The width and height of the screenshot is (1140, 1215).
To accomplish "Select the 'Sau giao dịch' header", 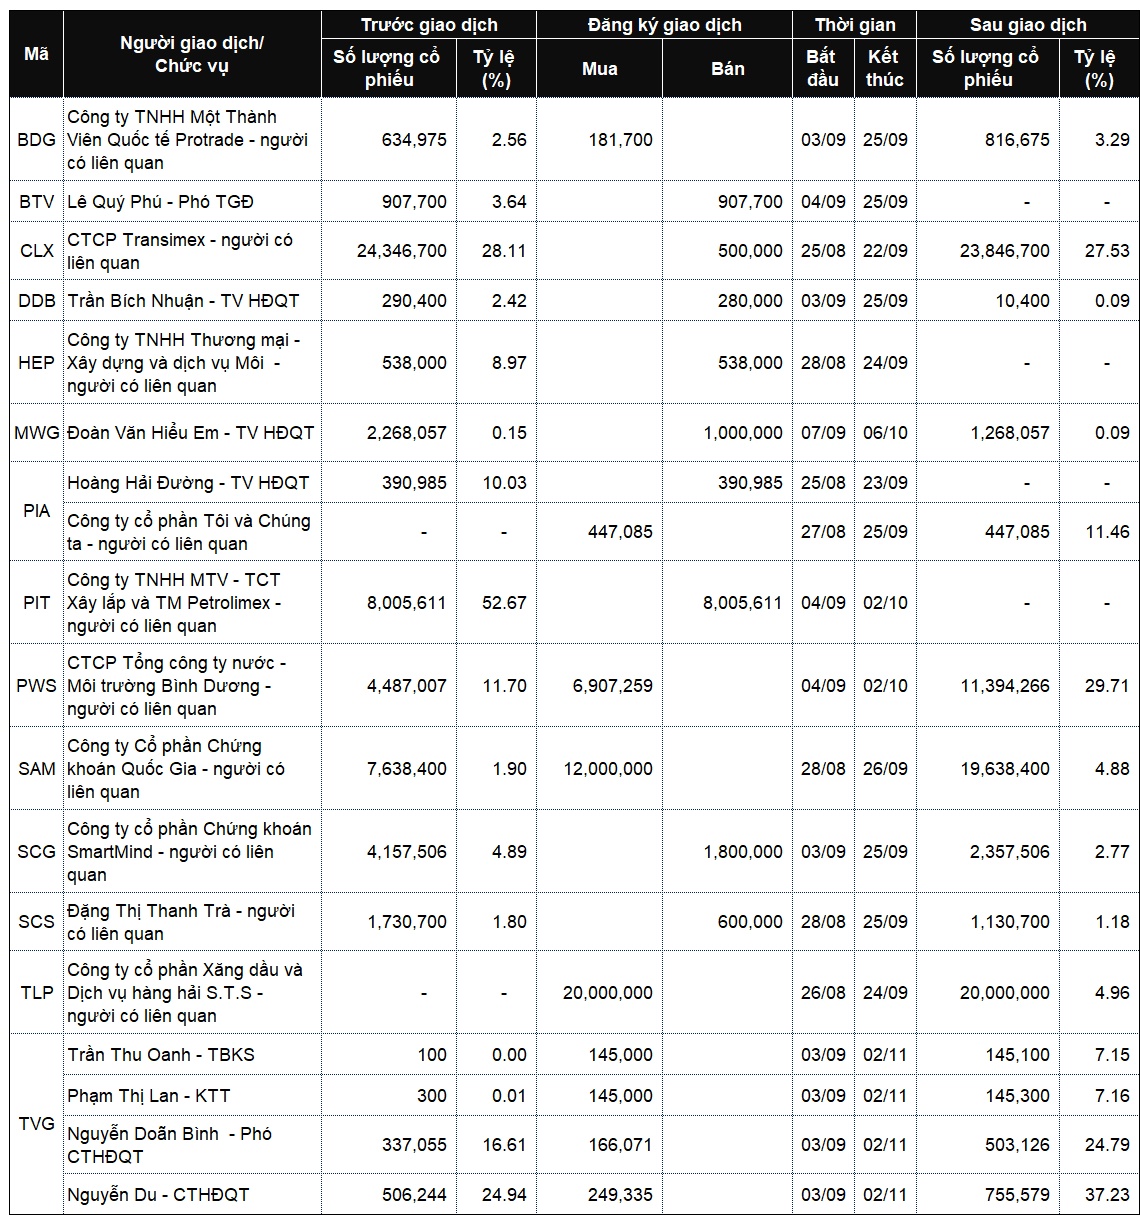I will coord(1028,25).
